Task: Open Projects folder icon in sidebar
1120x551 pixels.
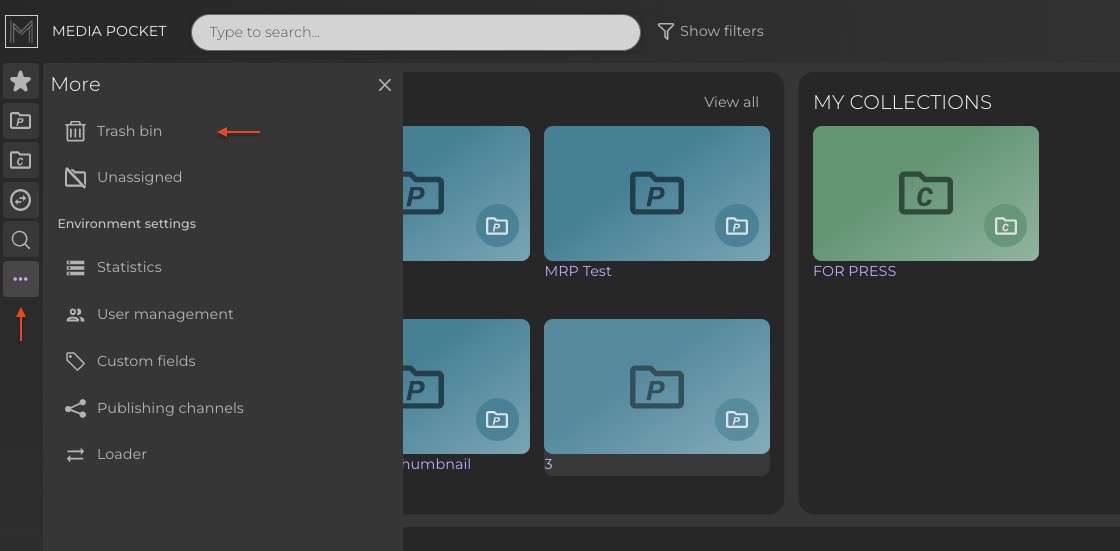Action: click(x=21, y=121)
